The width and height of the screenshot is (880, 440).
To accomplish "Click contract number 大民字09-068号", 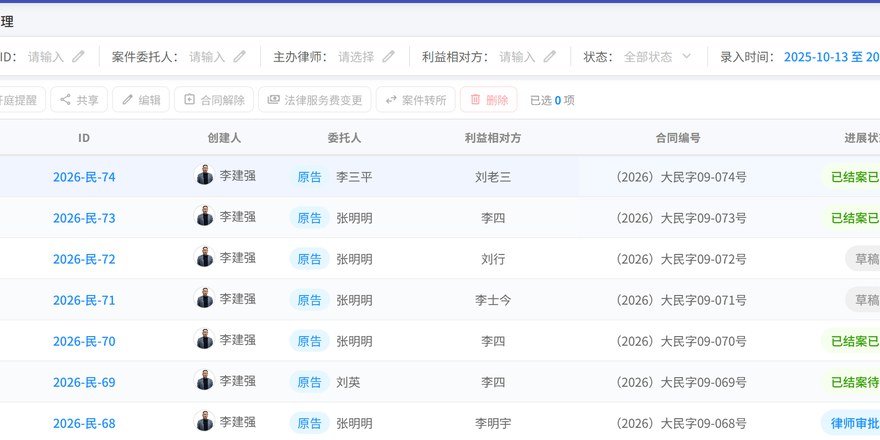I will click(x=681, y=423).
